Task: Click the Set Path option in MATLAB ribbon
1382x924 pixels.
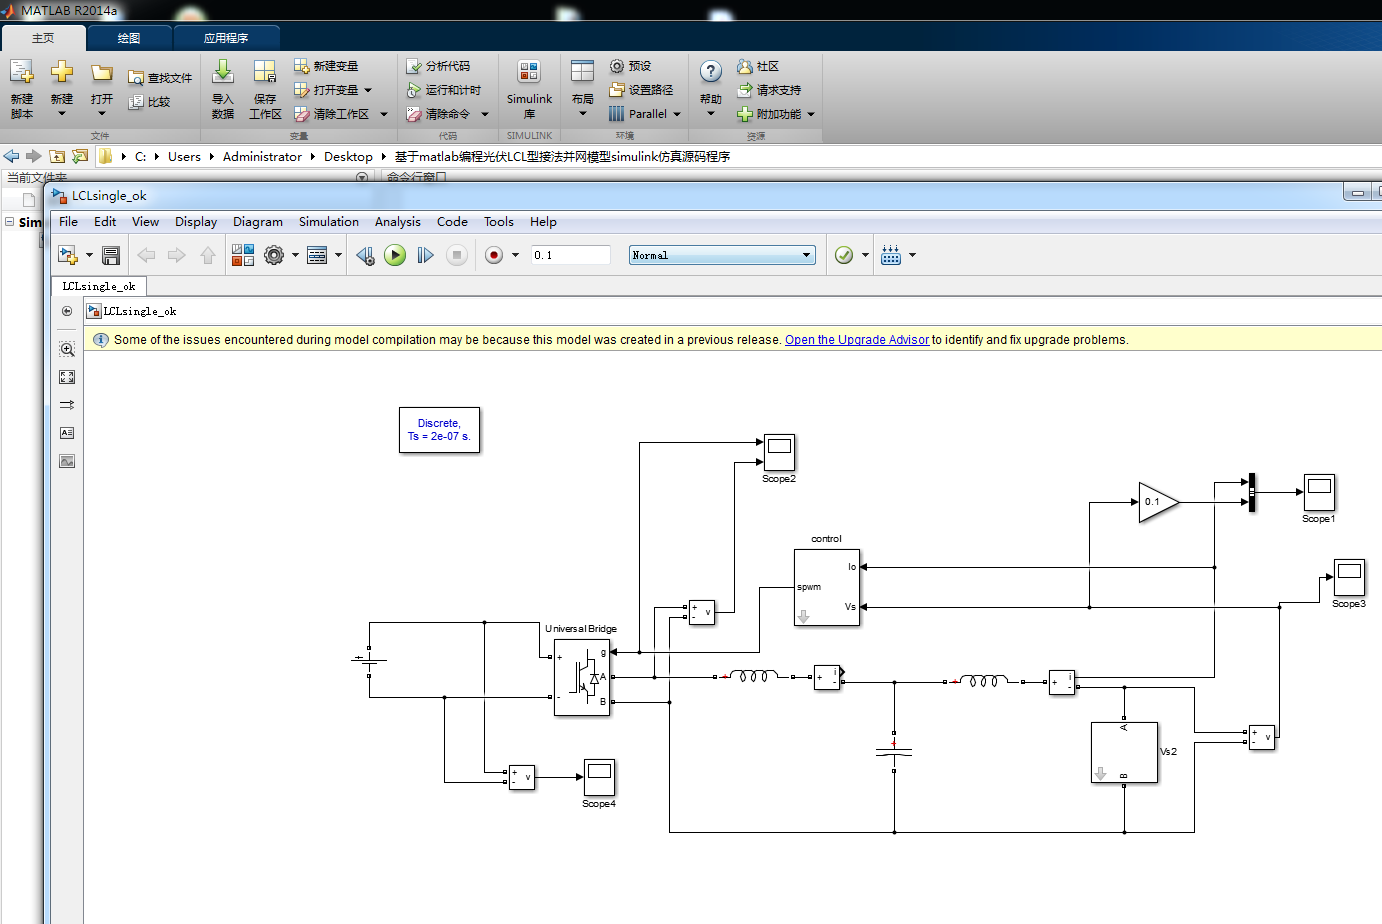Action: tap(641, 90)
